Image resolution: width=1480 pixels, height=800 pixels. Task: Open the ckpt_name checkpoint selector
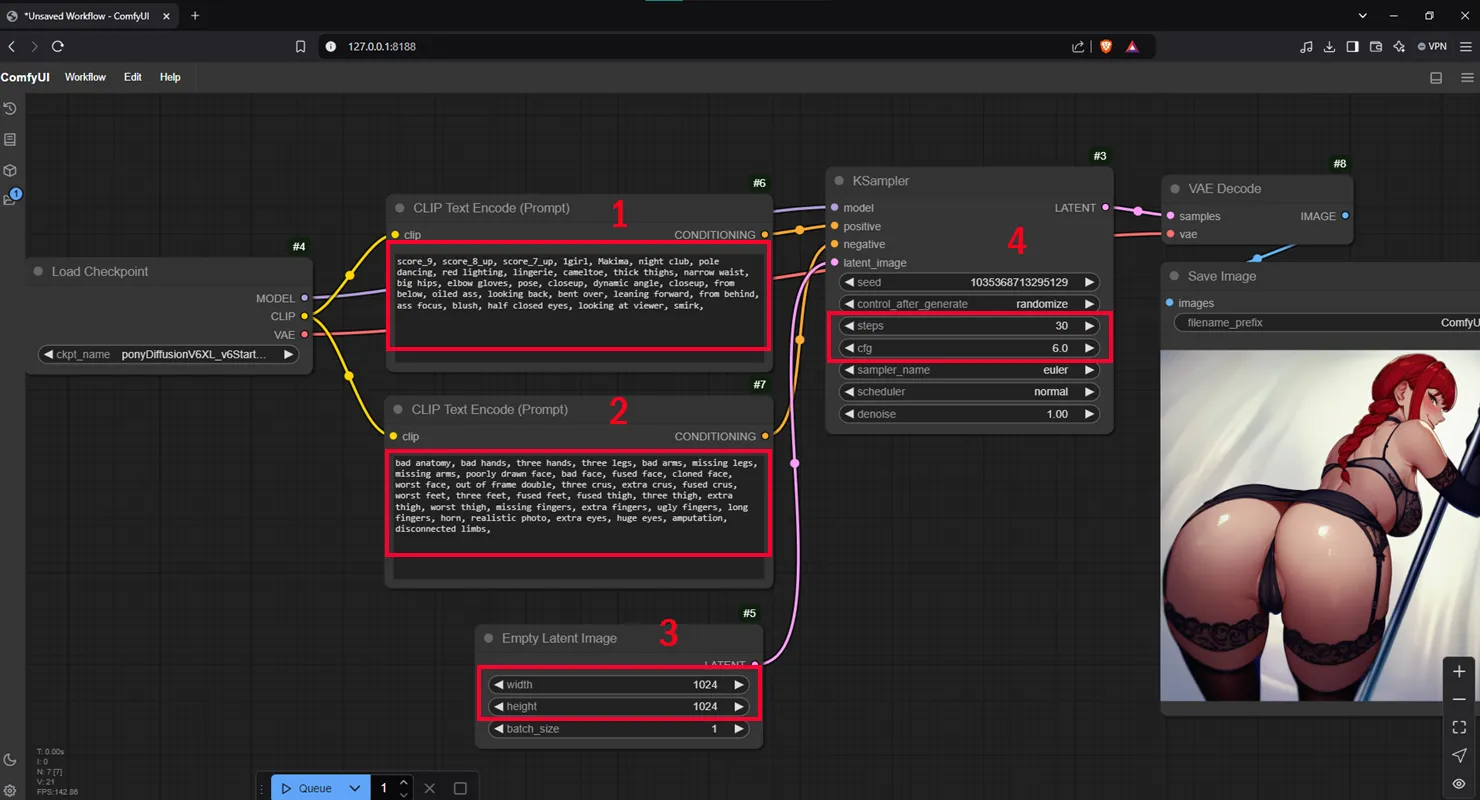168,354
